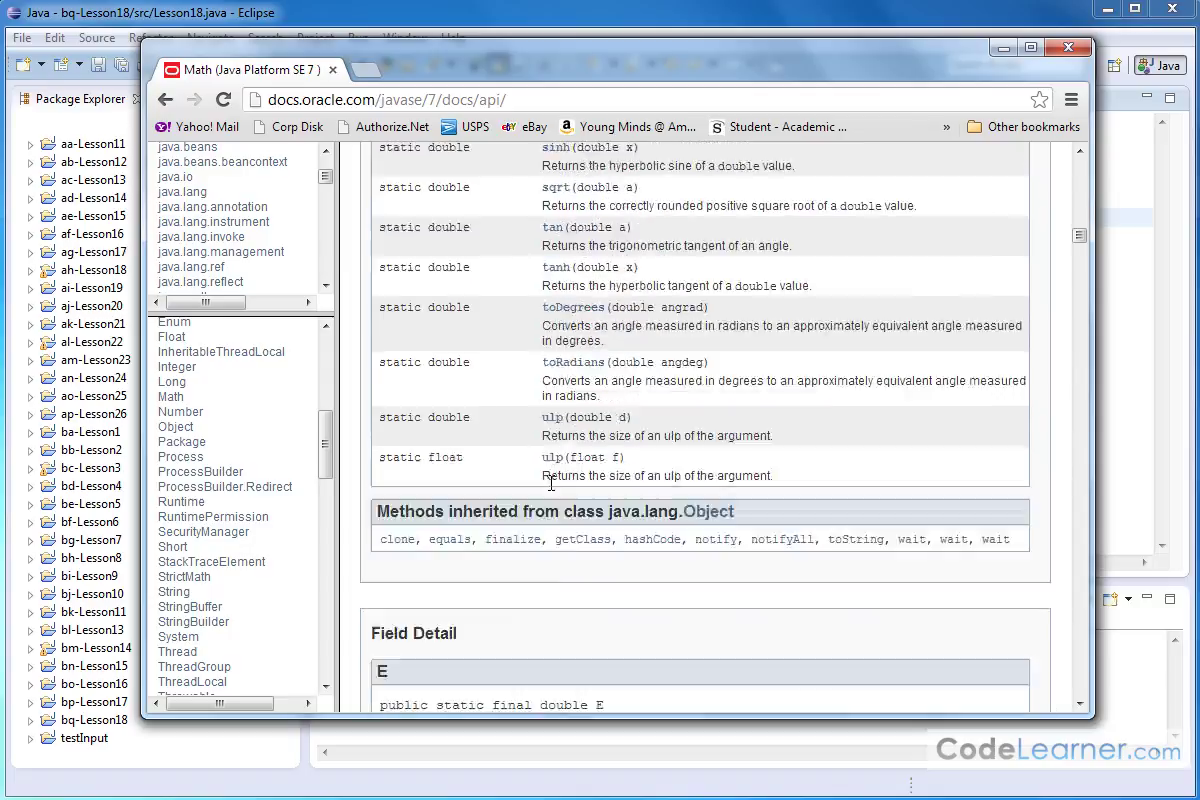Click the docs.oracle.com address bar
The image size is (1200, 800).
coord(640,100)
